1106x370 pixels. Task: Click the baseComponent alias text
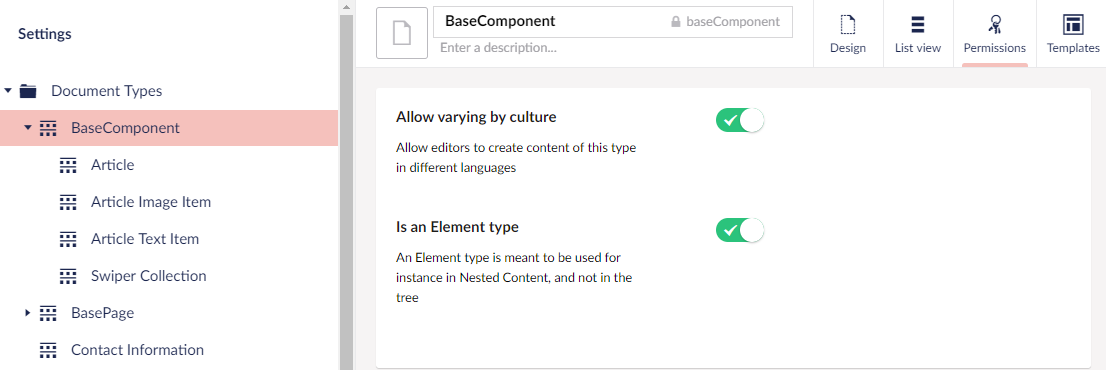tap(733, 22)
